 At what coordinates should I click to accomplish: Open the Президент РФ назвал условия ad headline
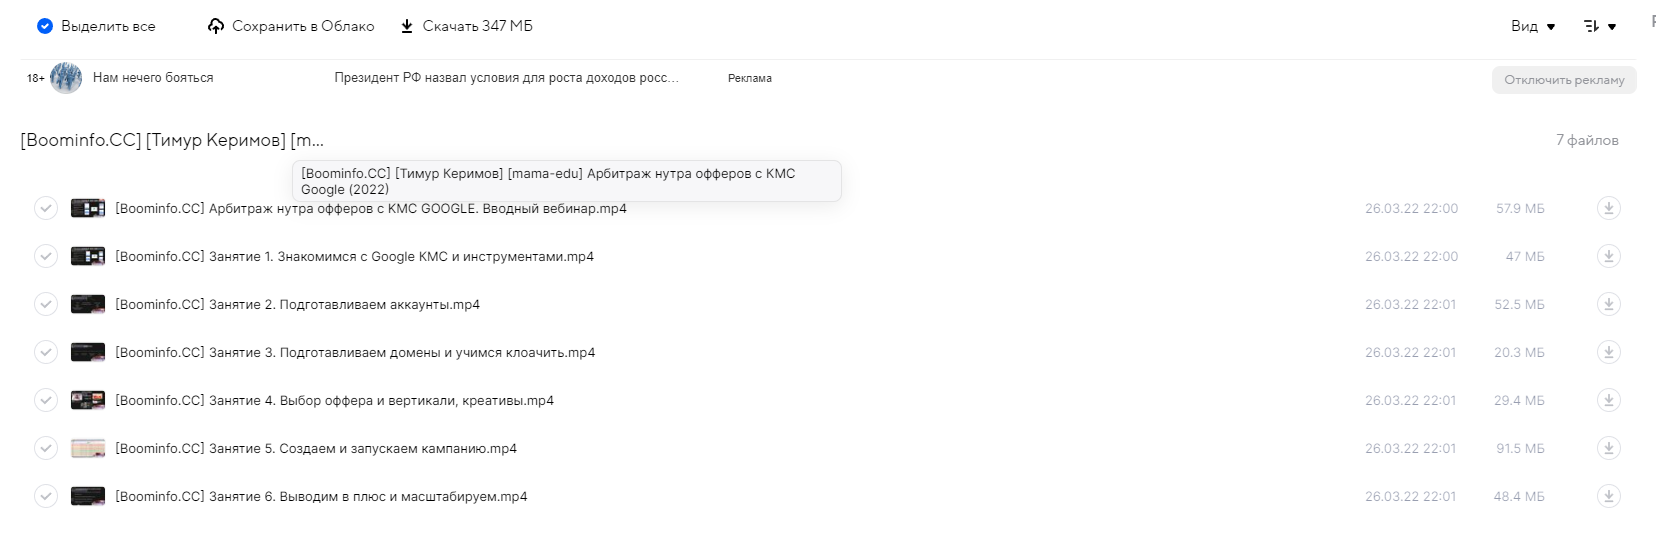pos(506,78)
